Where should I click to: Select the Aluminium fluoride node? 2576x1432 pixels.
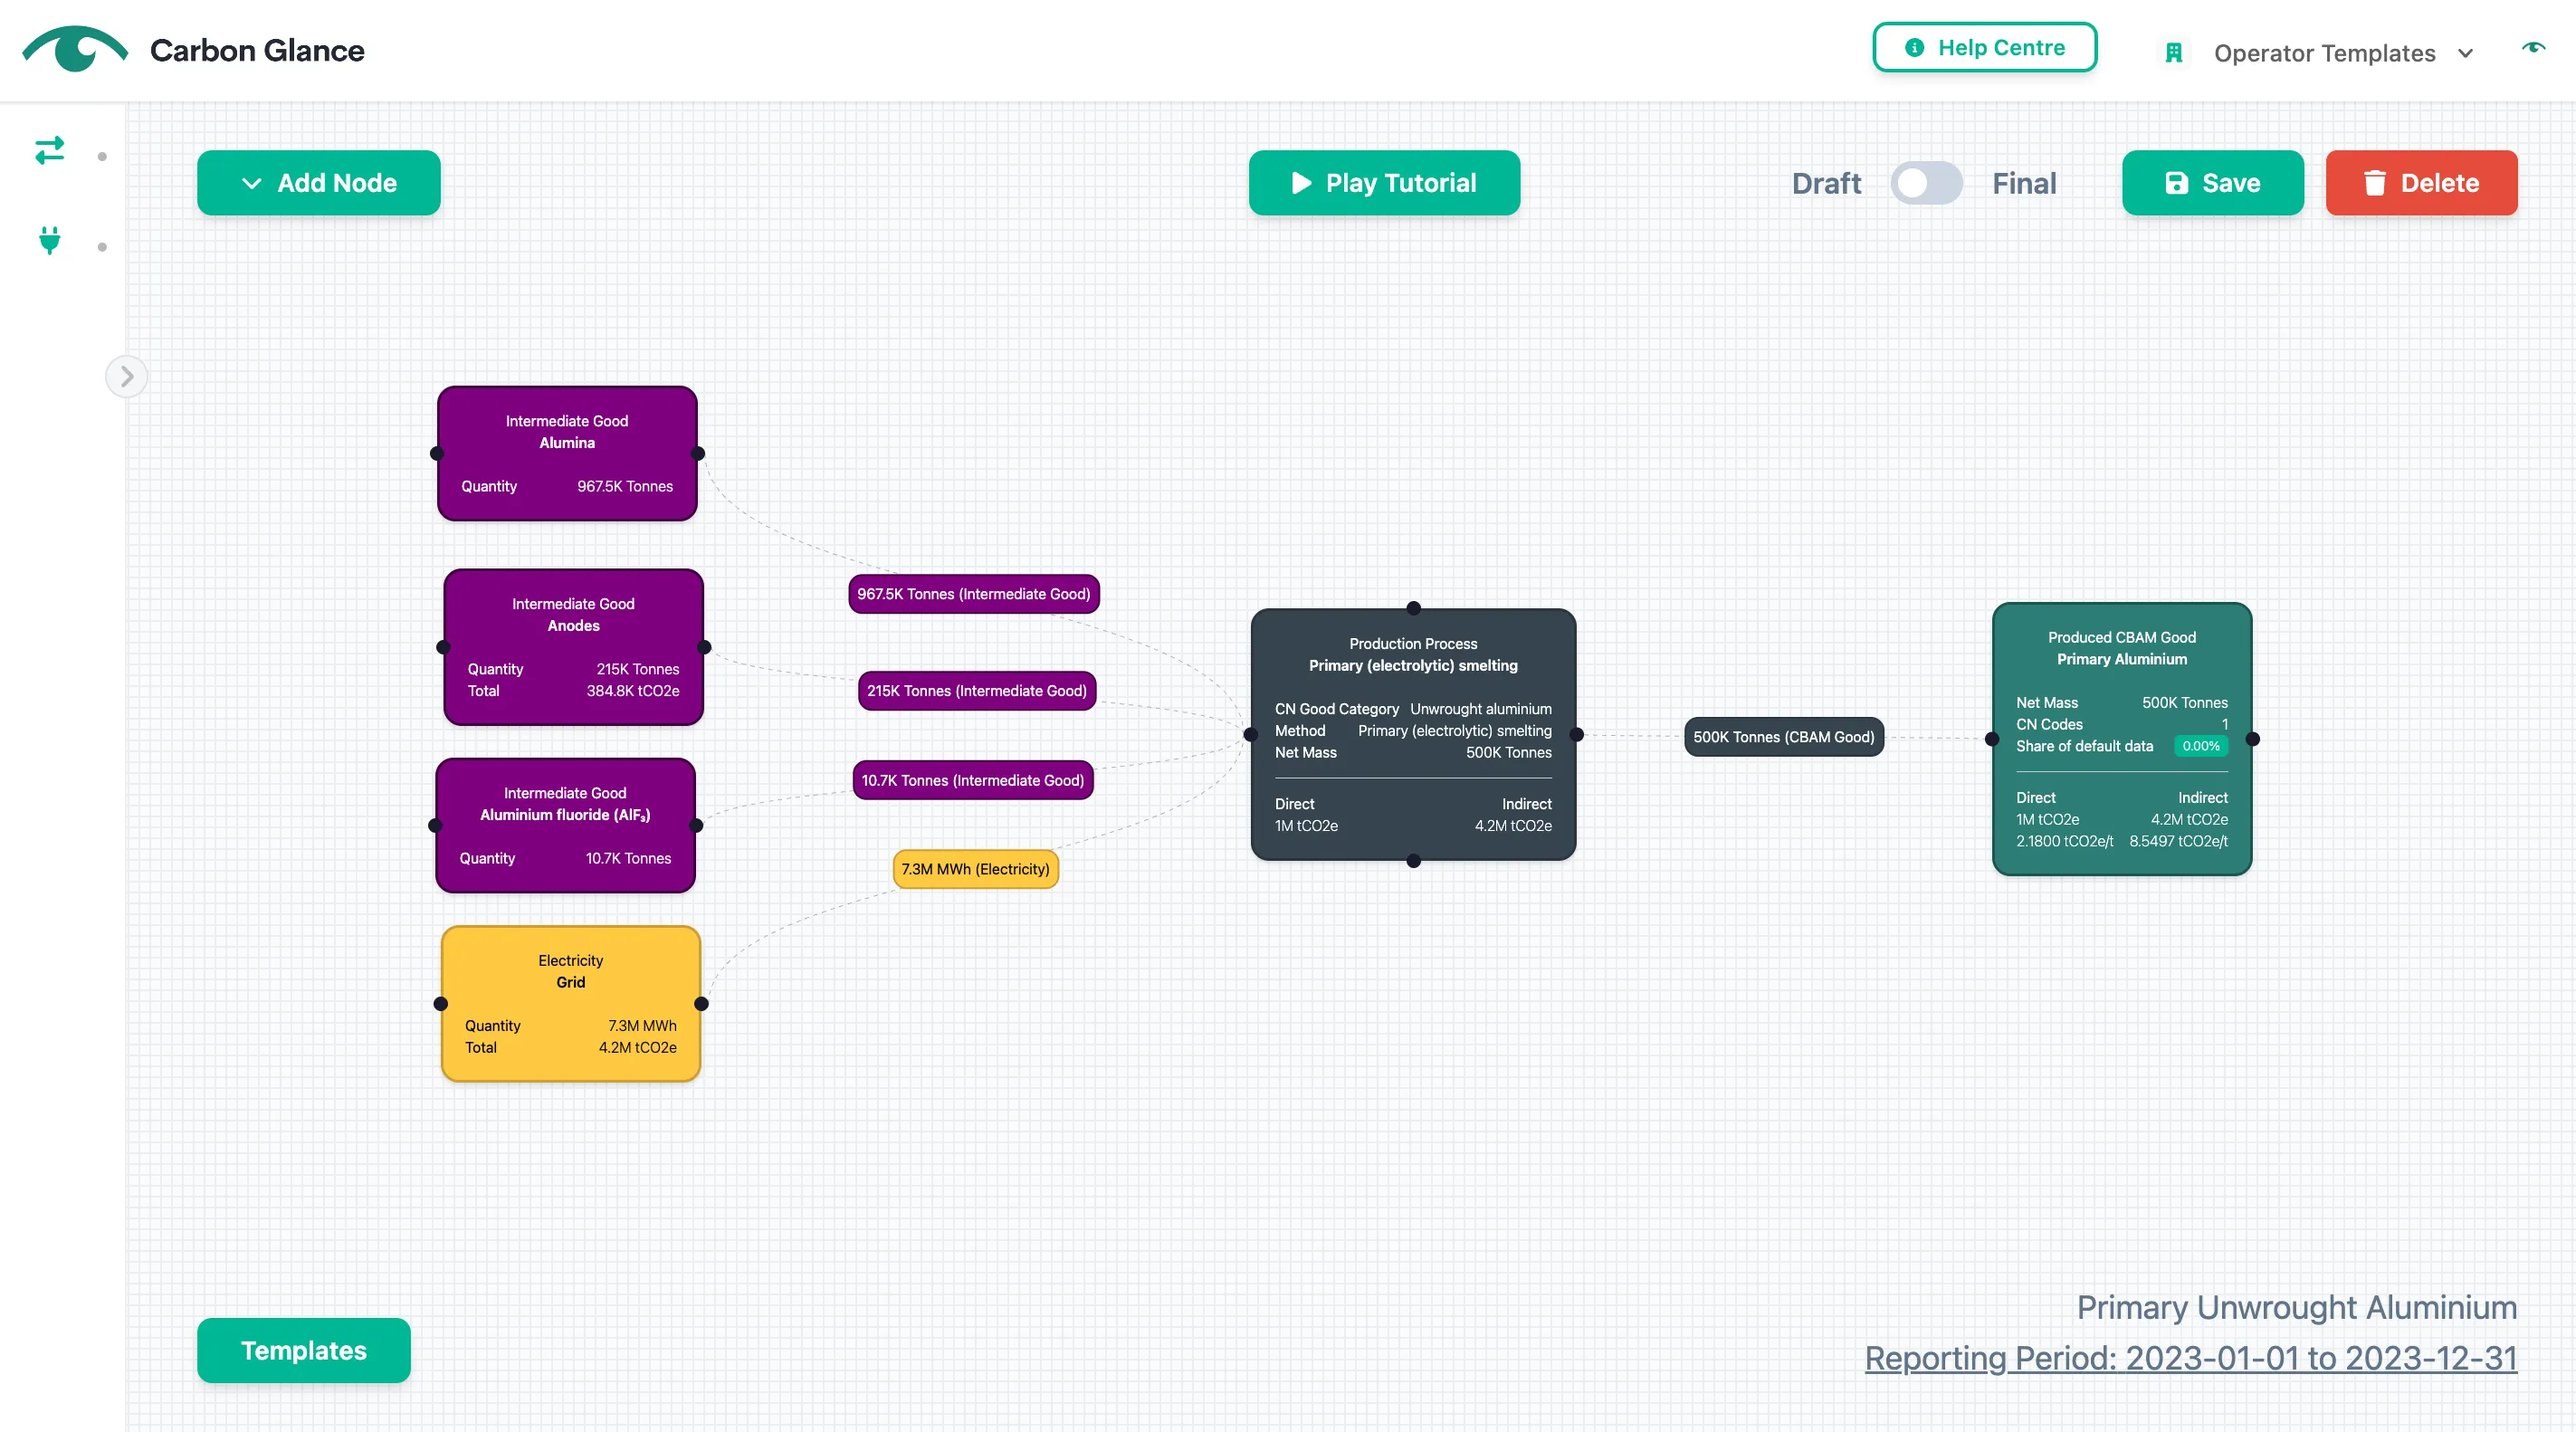[565, 825]
